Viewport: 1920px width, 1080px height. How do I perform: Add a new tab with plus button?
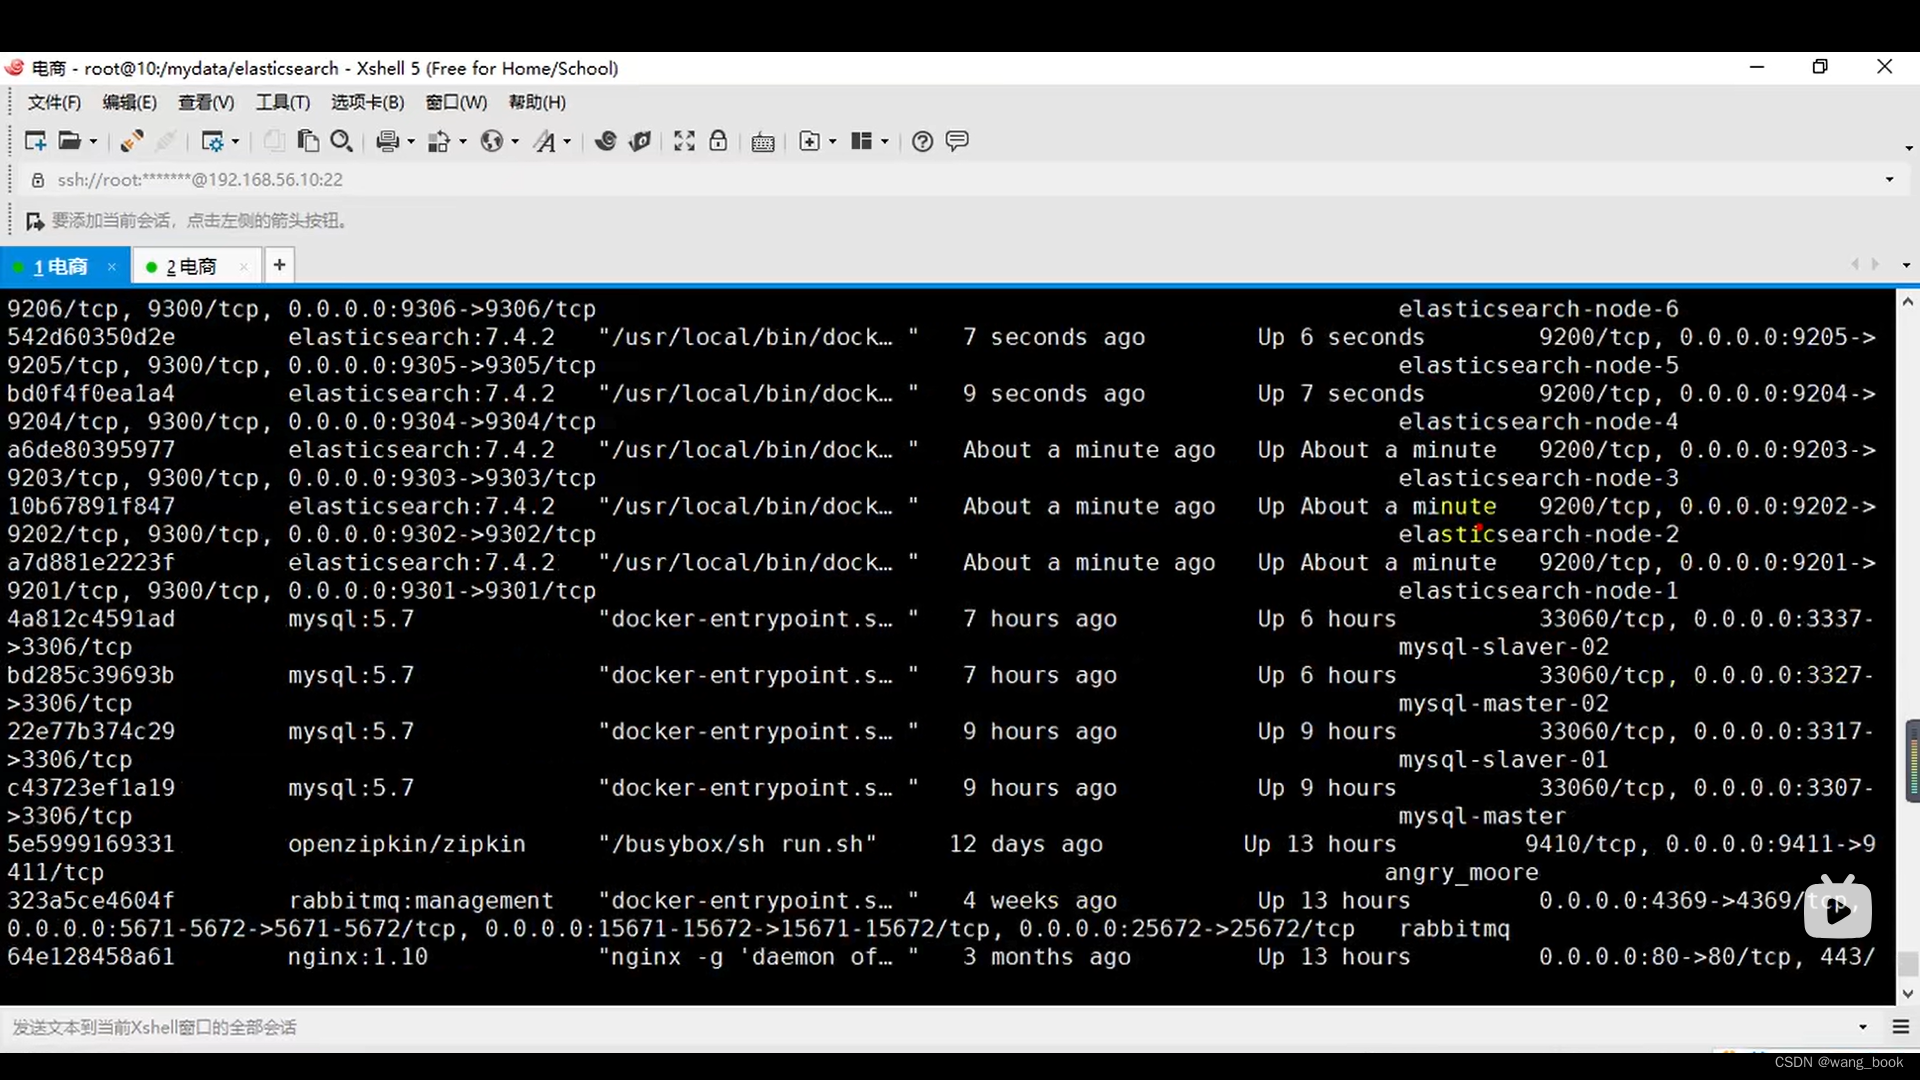point(279,265)
